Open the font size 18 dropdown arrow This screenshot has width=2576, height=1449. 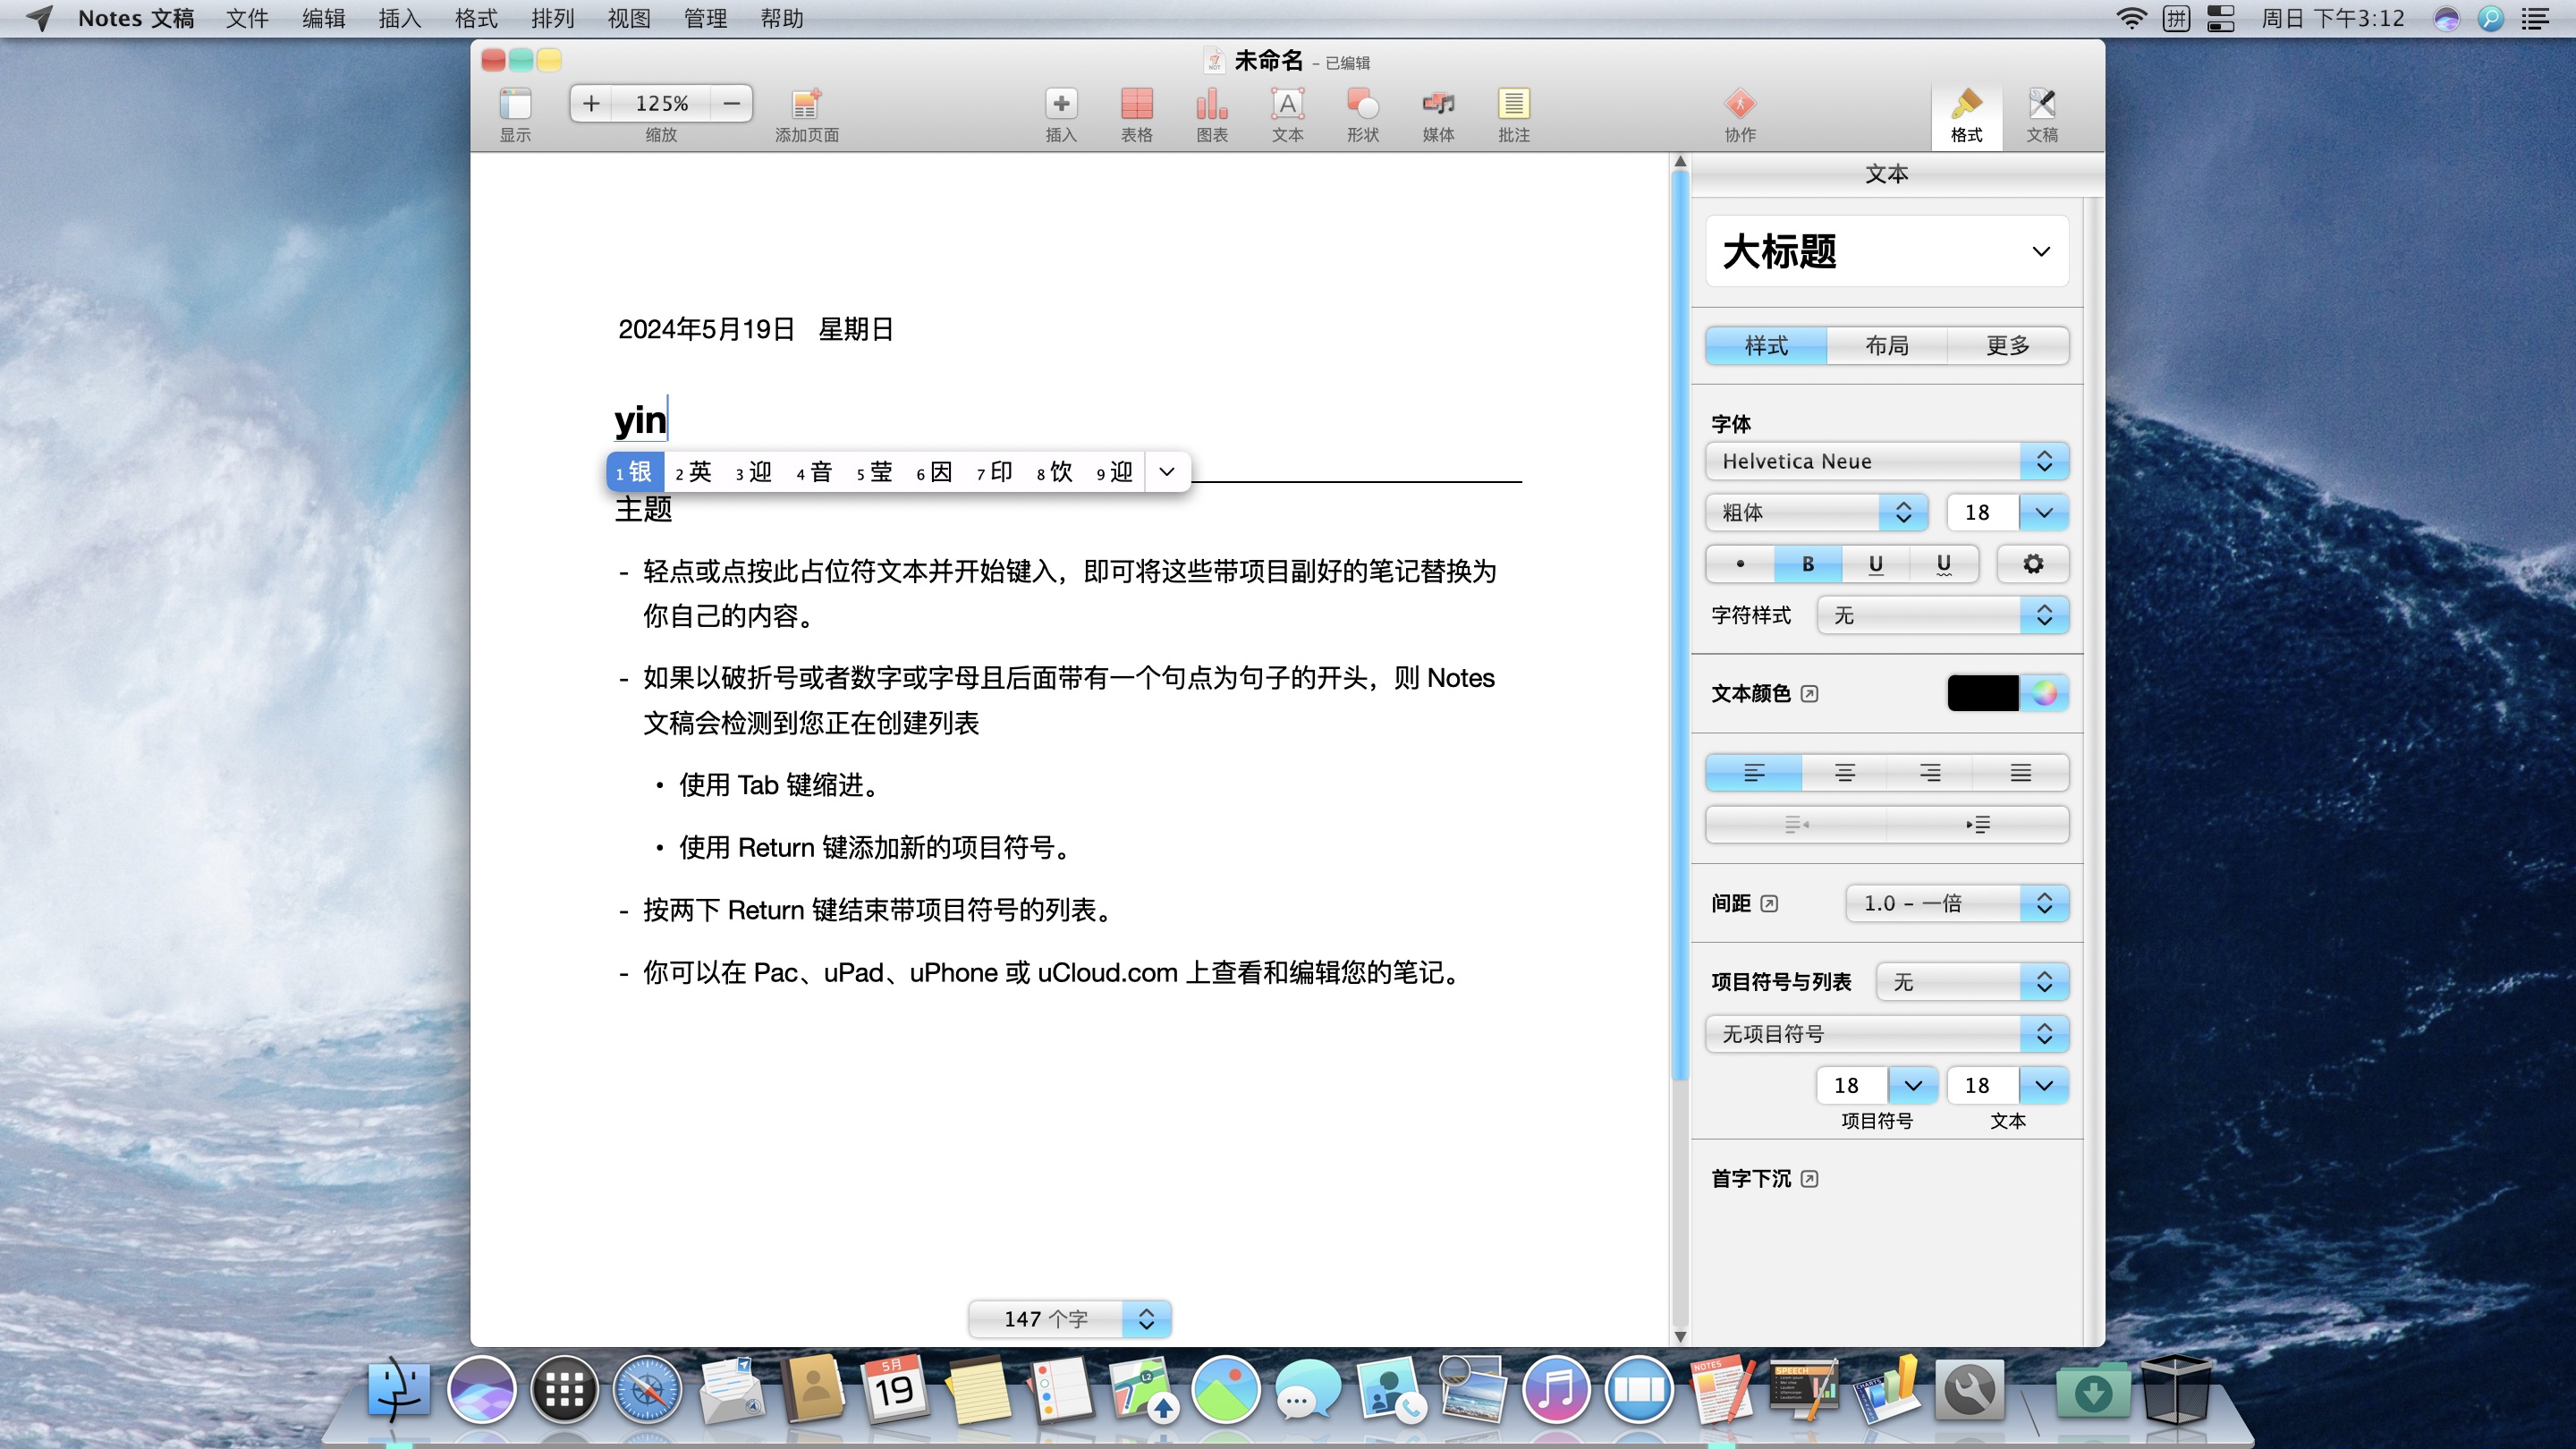[x=2044, y=512]
